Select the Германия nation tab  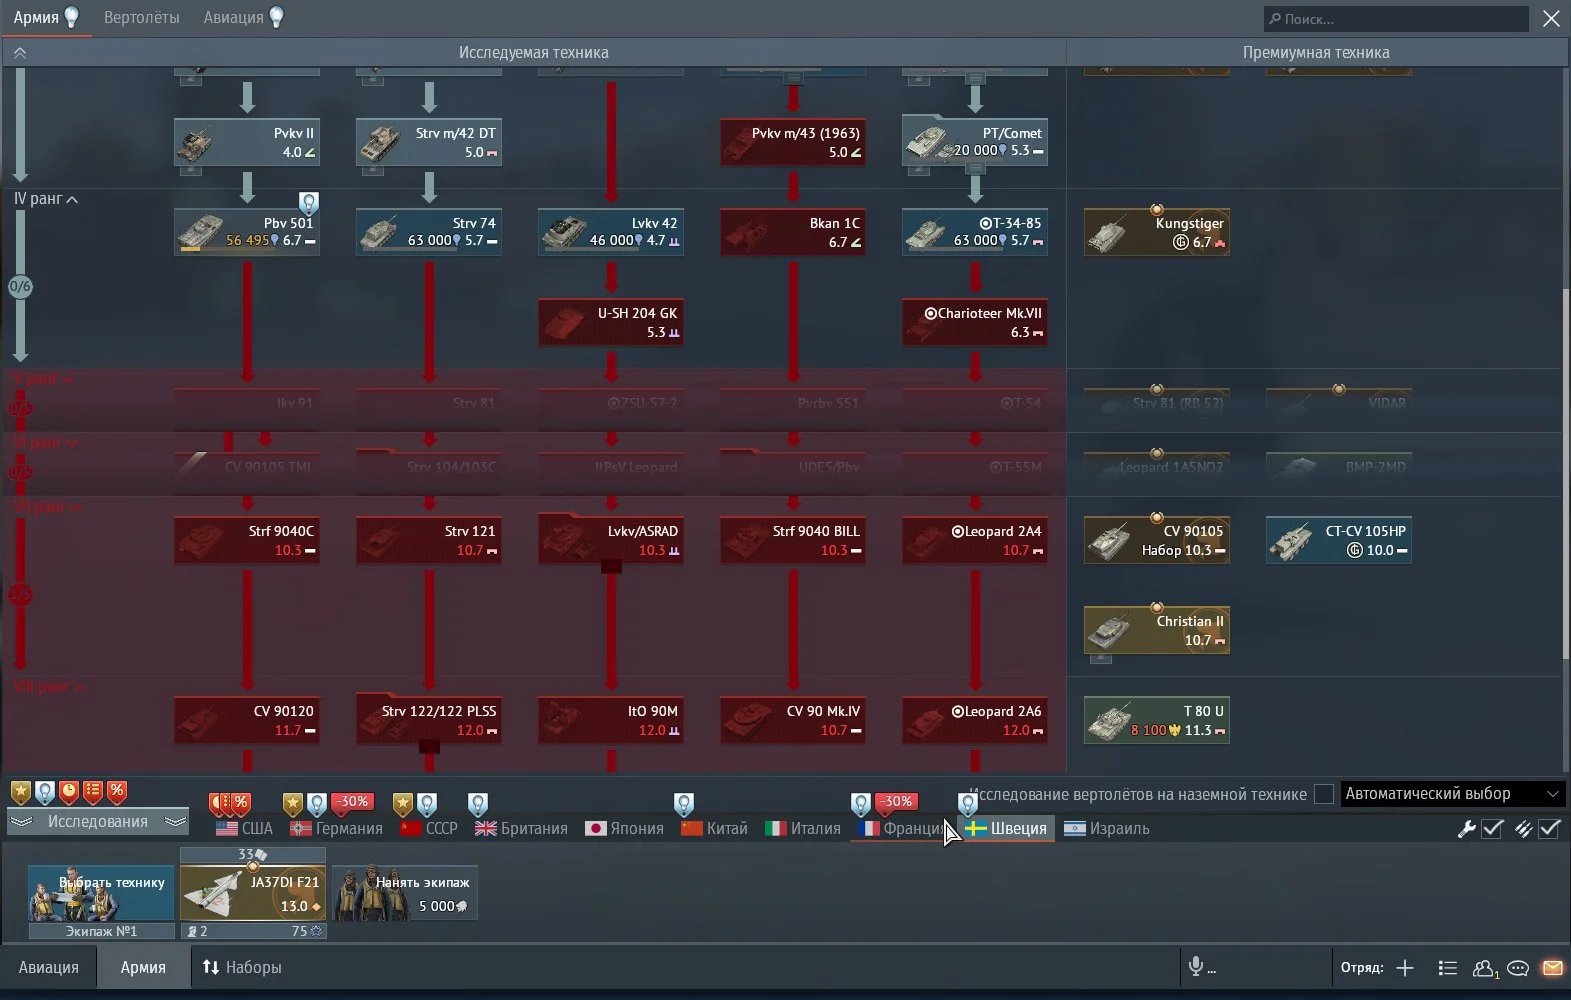point(336,829)
